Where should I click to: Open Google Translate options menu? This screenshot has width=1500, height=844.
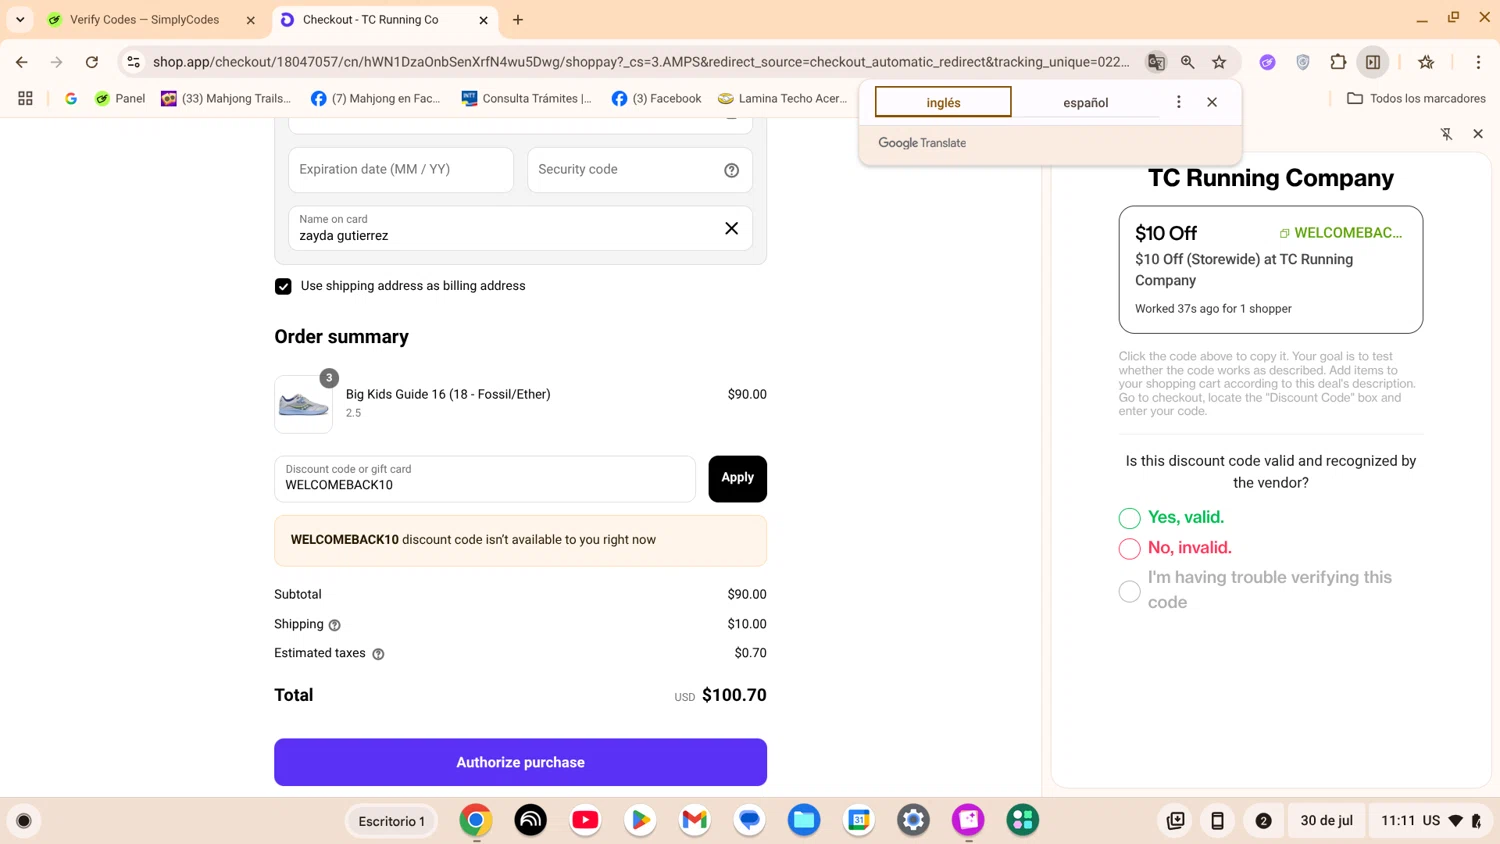tap(1179, 102)
